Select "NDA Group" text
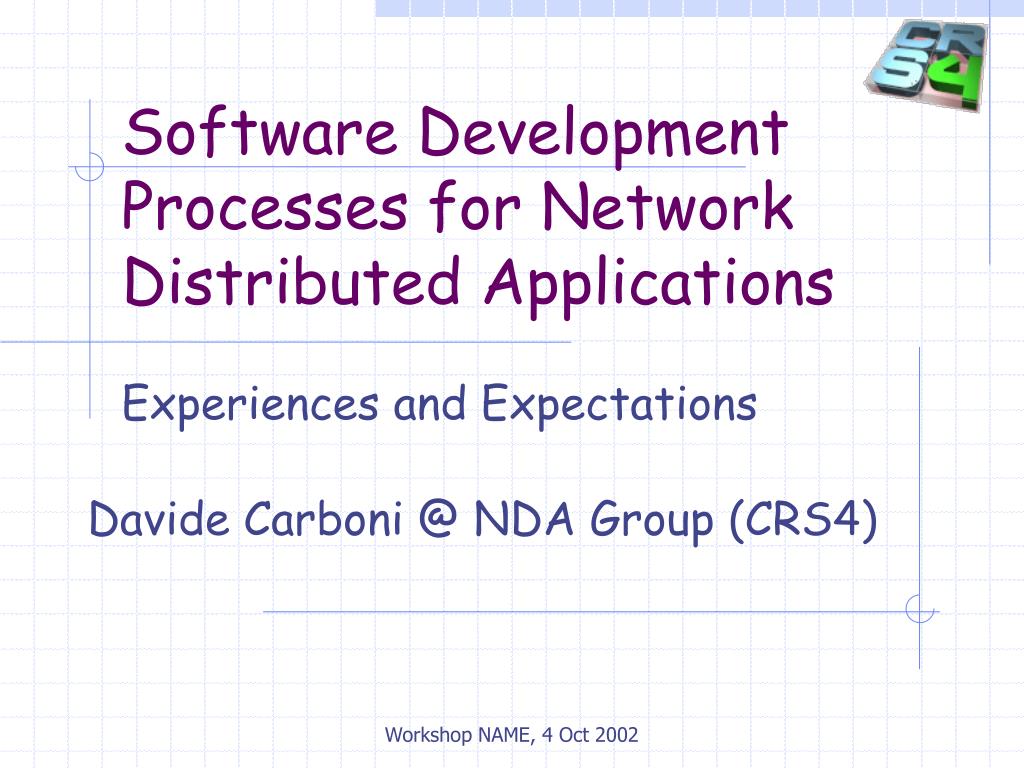This screenshot has width=1024, height=768. click(594, 521)
